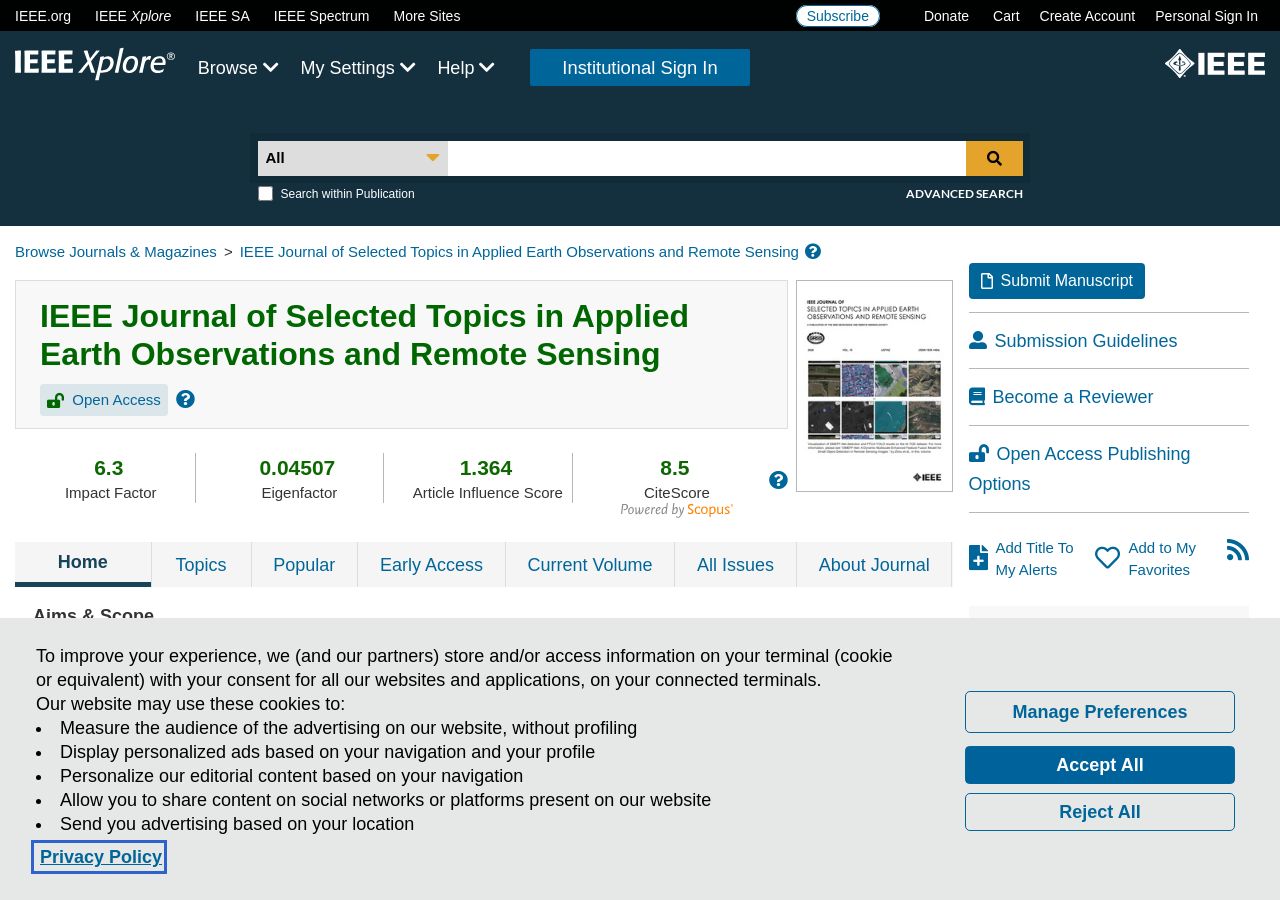Click the orange search magnifier button
Viewport: 1280px width, 900px height.
(994, 158)
